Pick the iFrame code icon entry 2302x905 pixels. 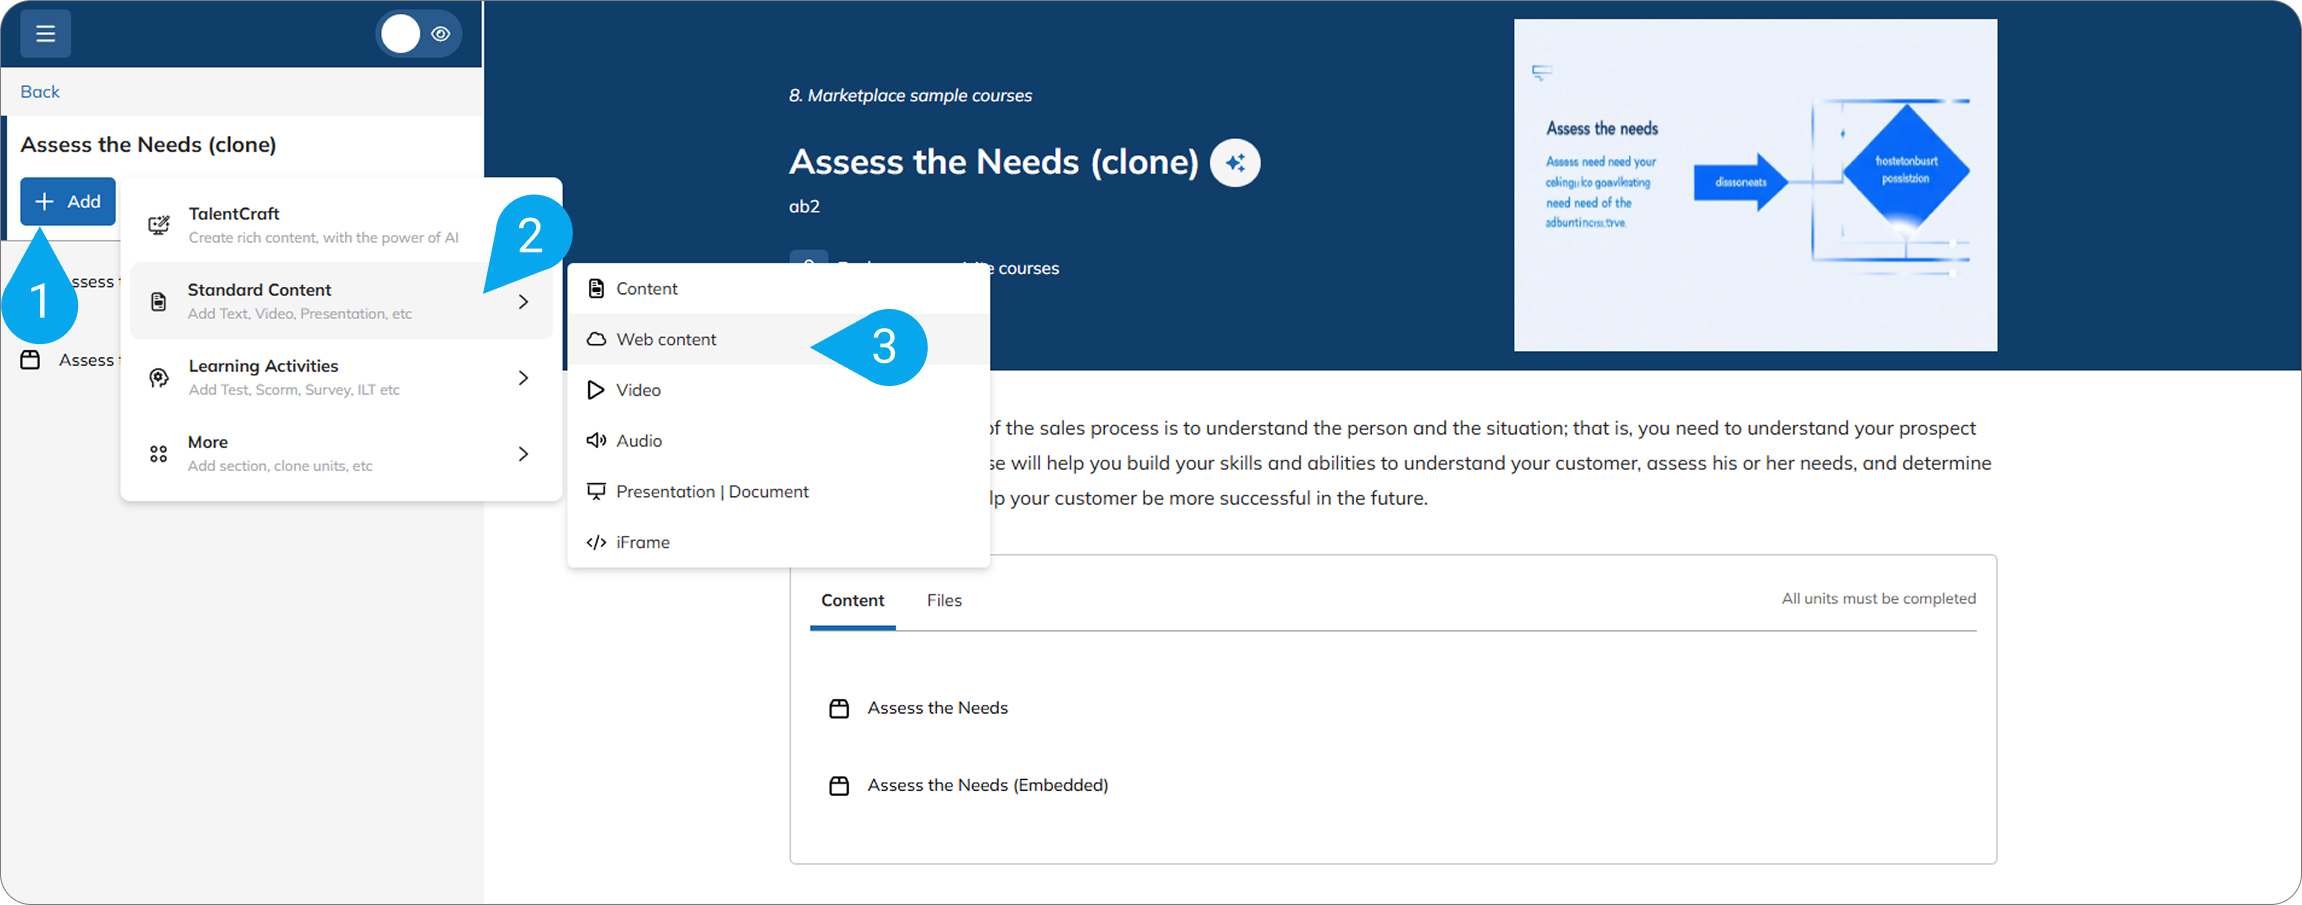(x=596, y=542)
